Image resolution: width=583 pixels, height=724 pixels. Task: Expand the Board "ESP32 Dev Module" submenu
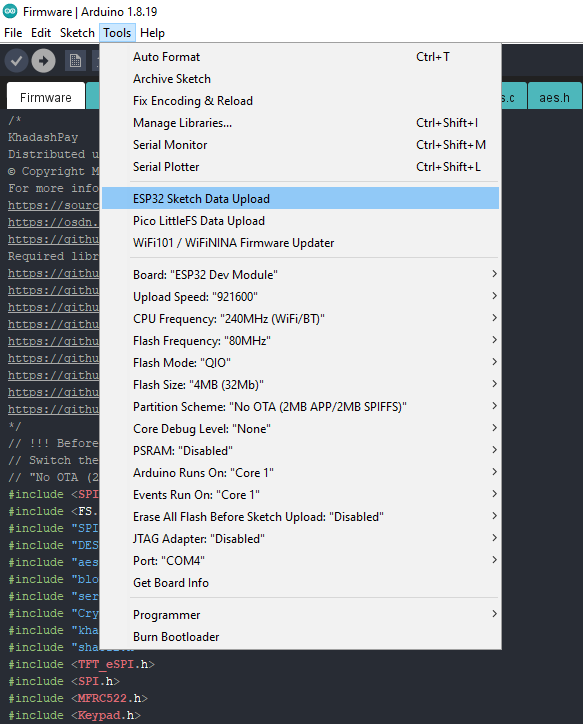point(301,275)
